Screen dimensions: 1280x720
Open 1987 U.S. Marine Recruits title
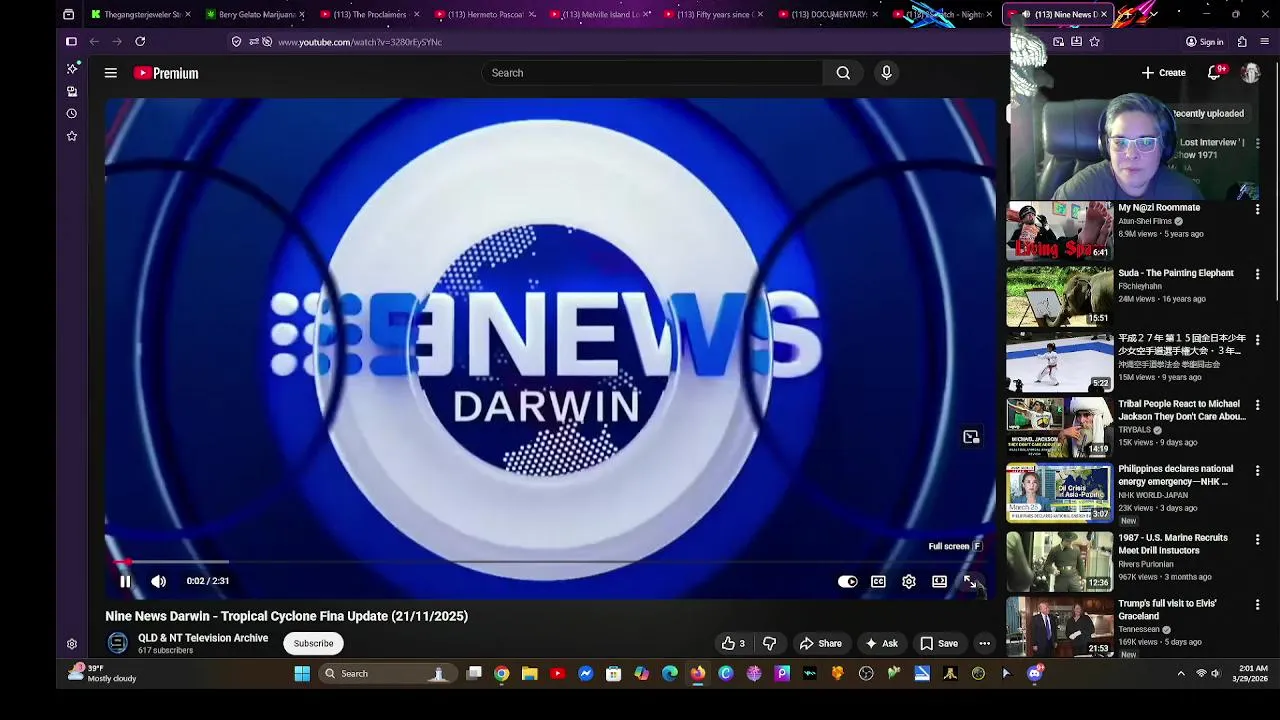click(x=1173, y=544)
